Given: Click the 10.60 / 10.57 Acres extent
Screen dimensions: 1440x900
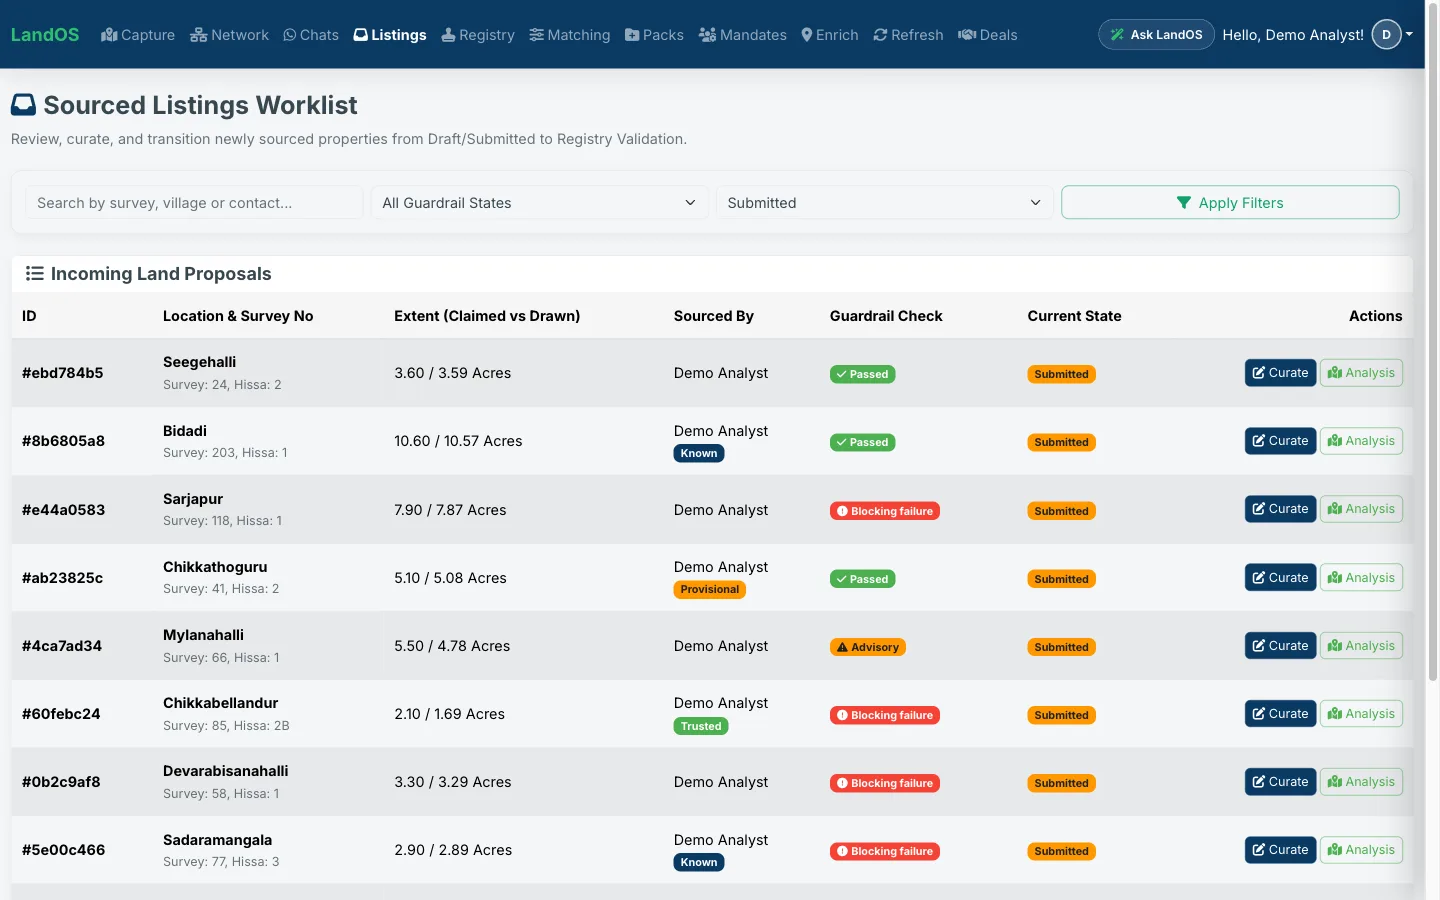Looking at the screenshot, I should [458, 441].
